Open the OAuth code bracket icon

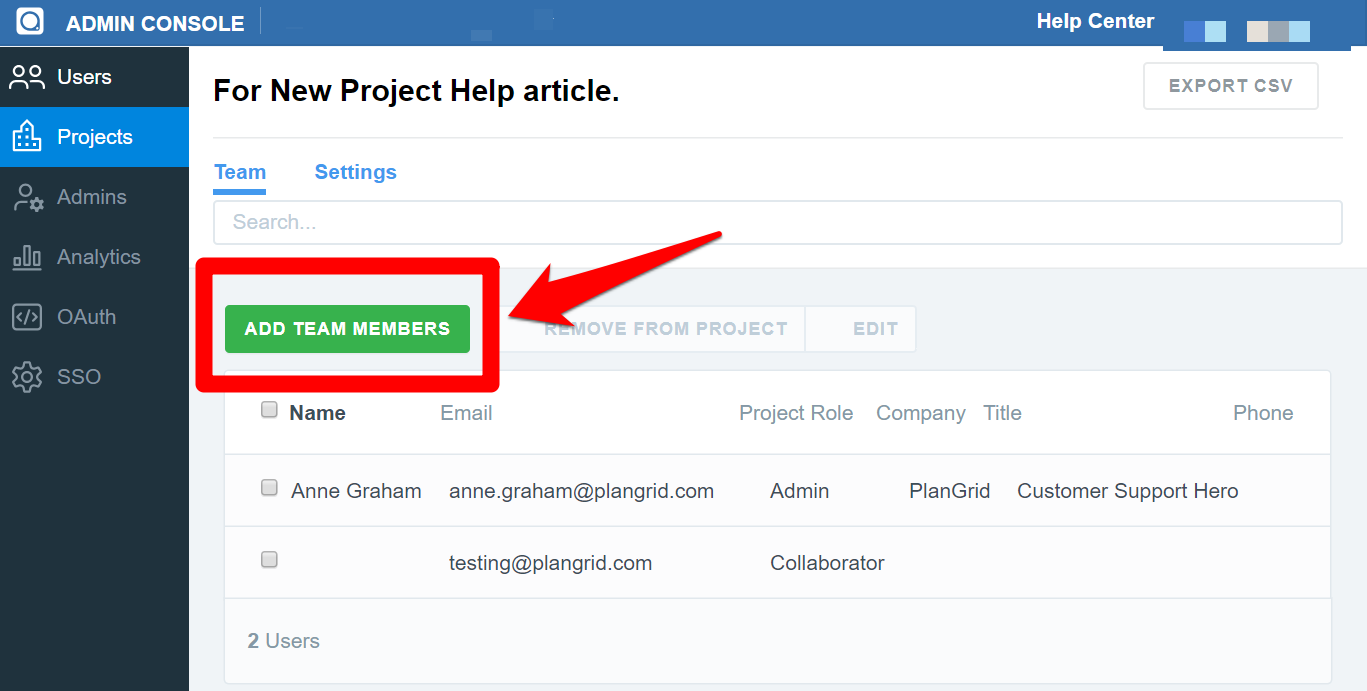click(27, 317)
